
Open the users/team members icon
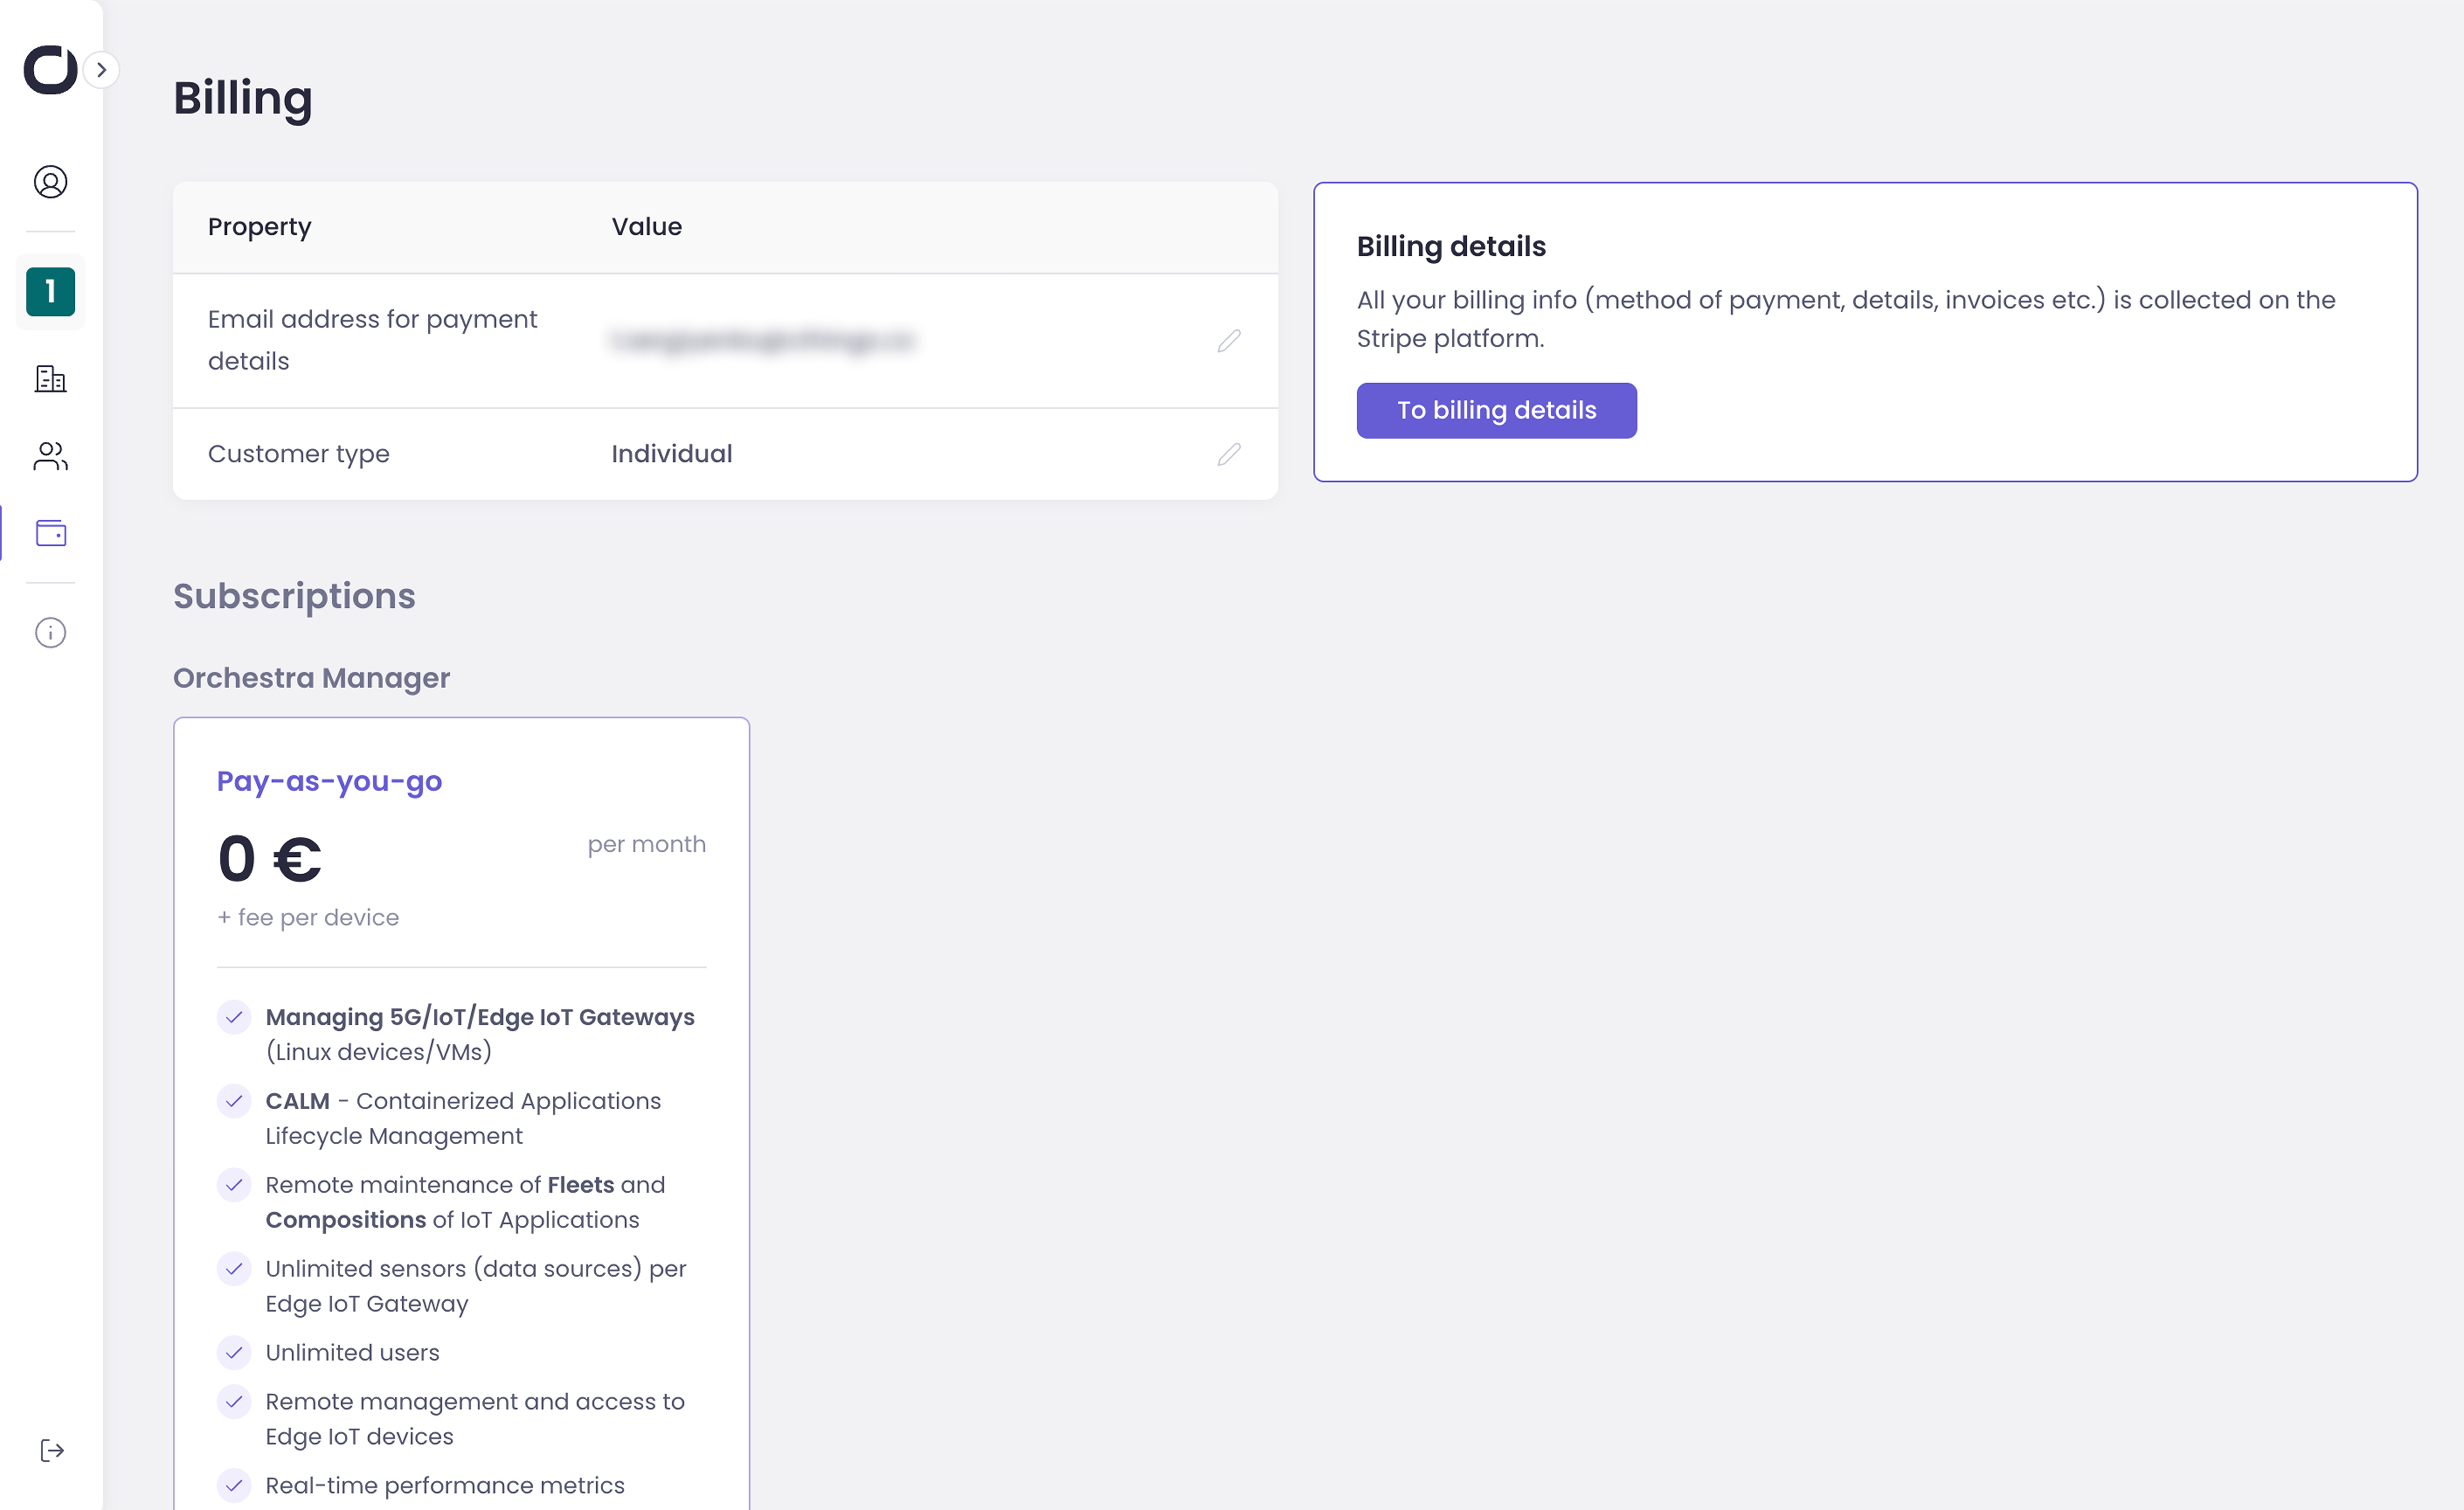50,456
